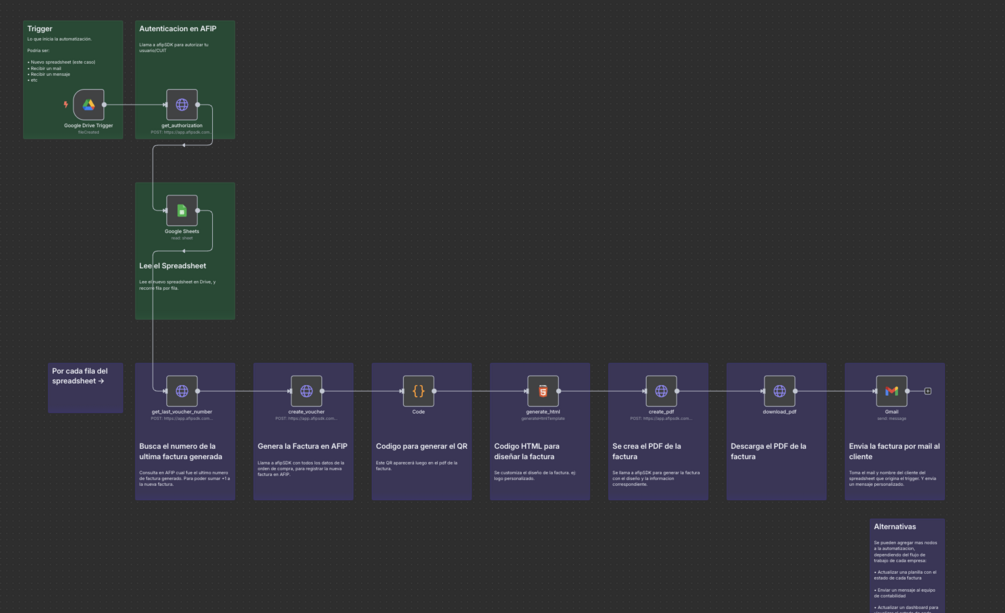Image resolution: width=1005 pixels, height=613 pixels.
Task: Select the Google Drive Trigger node icon
Action: coord(88,105)
